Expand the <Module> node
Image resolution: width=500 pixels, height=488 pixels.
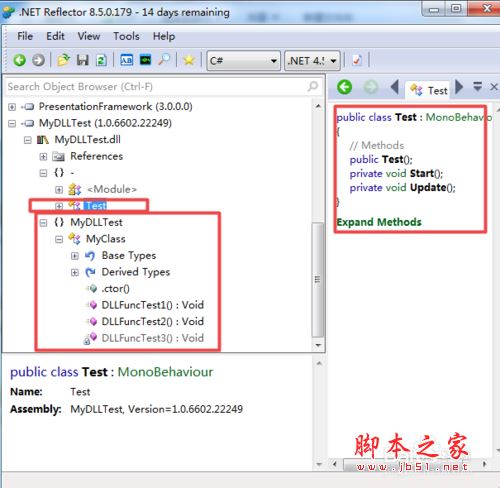pos(59,190)
